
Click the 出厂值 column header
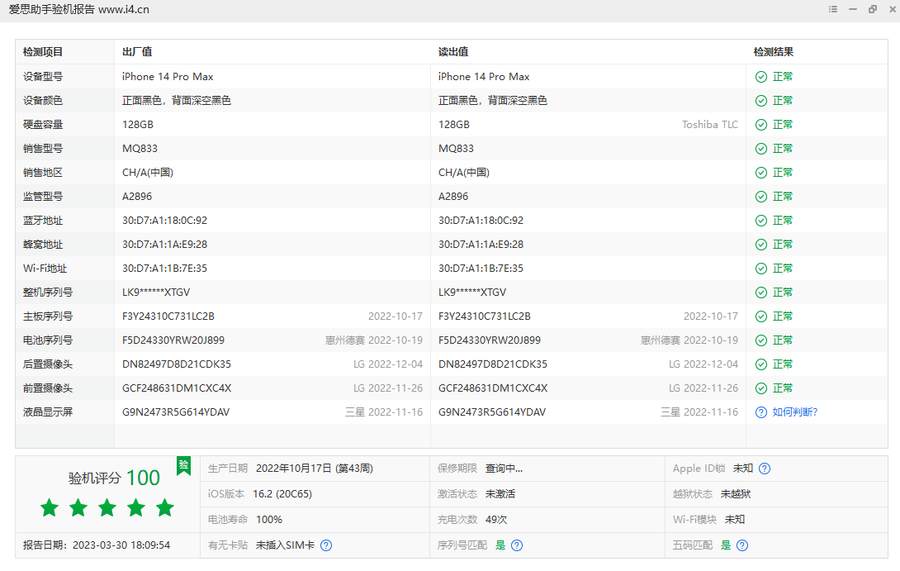137,52
